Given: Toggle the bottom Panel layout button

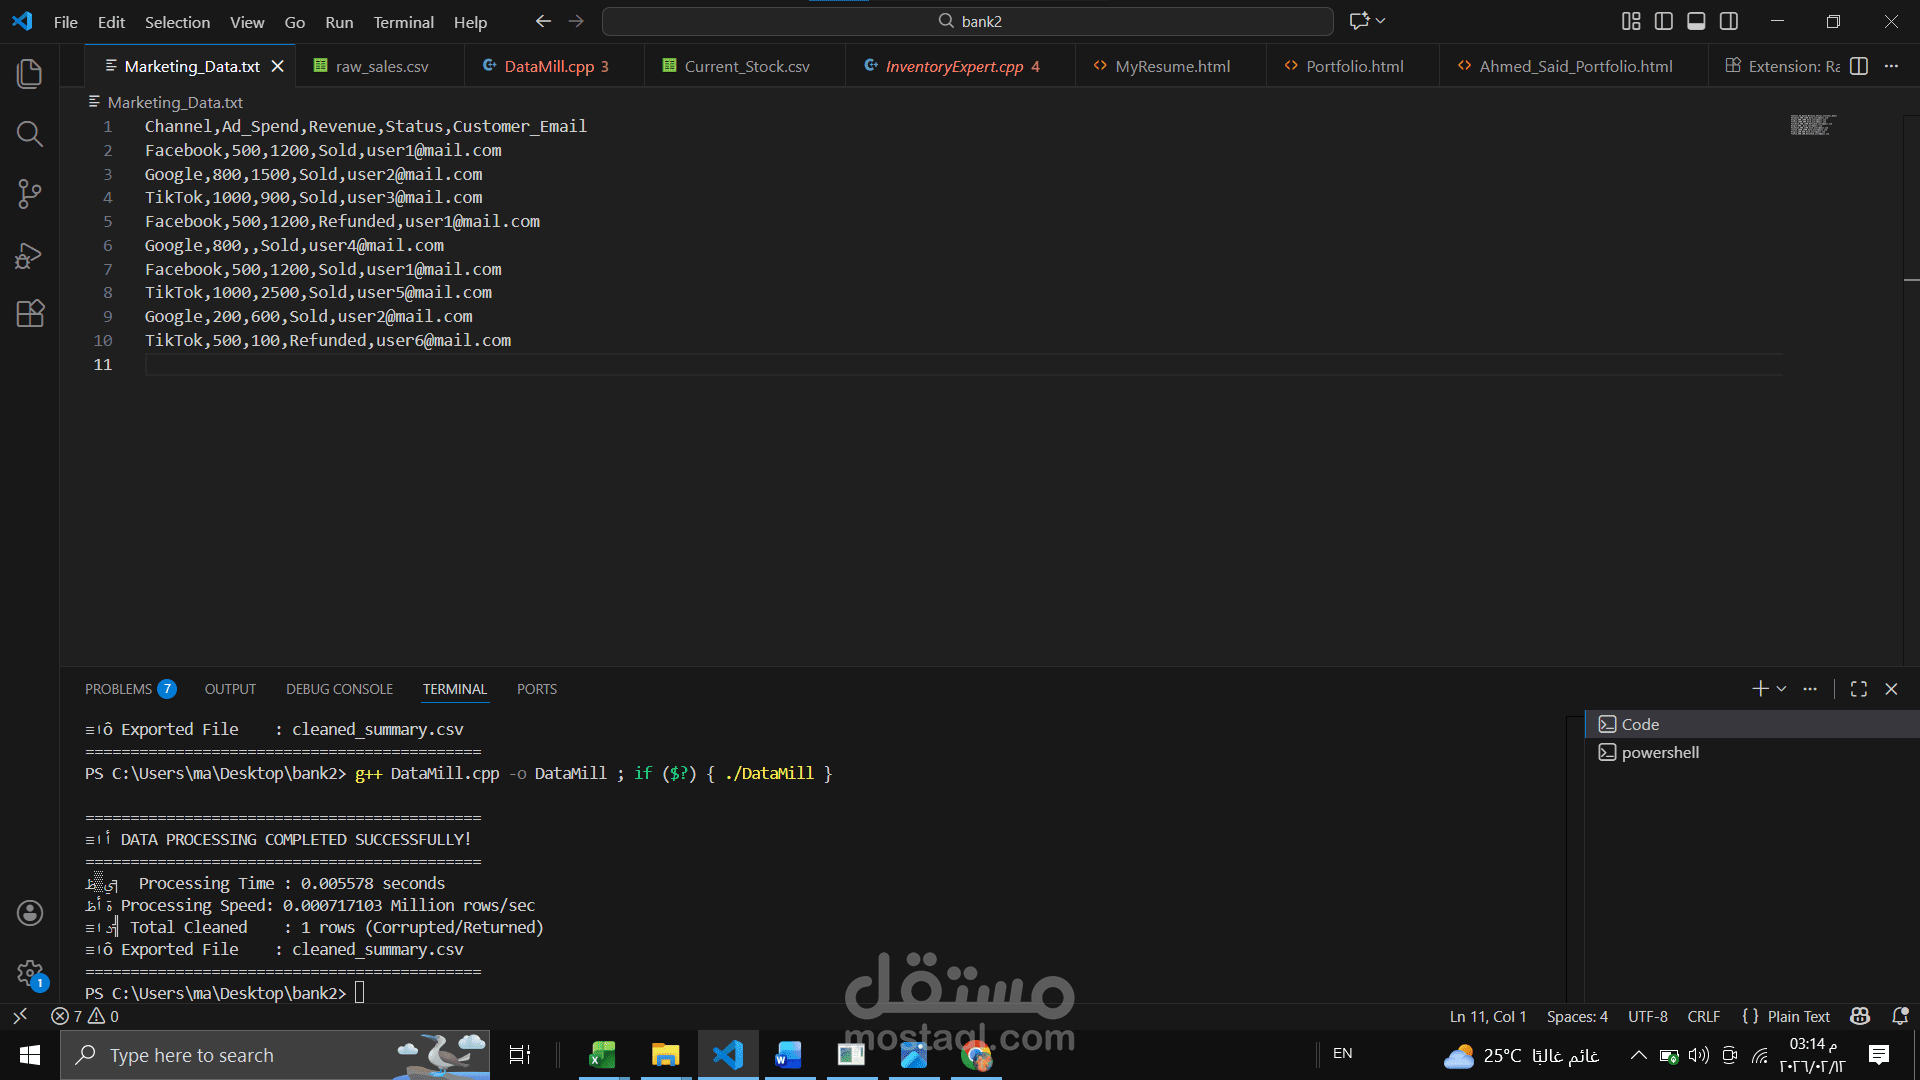Looking at the screenshot, I should [x=1696, y=21].
